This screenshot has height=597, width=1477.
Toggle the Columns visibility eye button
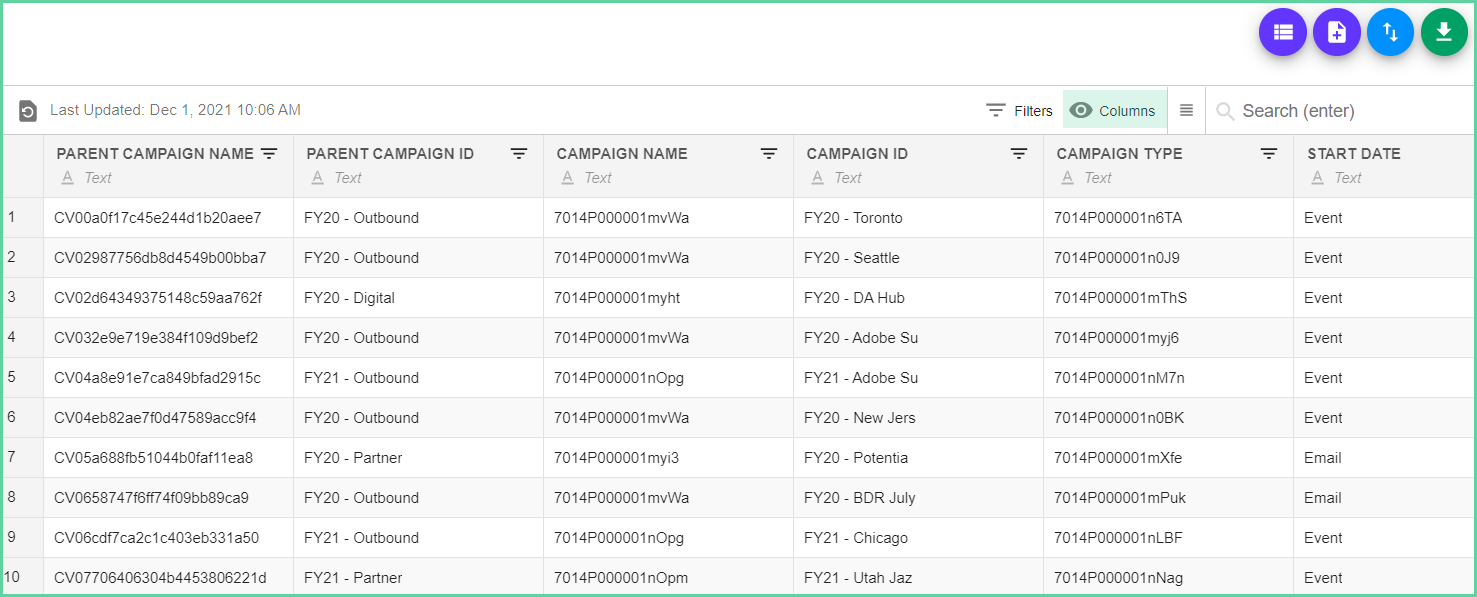(1114, 110)
